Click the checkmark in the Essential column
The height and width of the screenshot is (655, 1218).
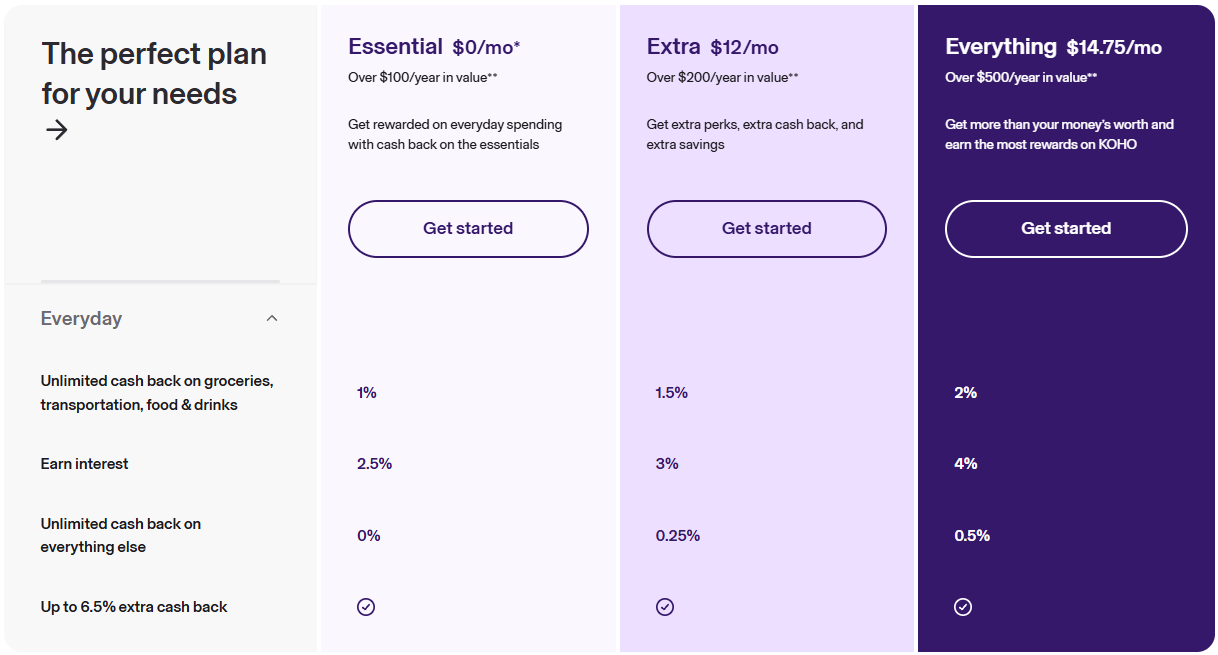[x=366, y=606]
